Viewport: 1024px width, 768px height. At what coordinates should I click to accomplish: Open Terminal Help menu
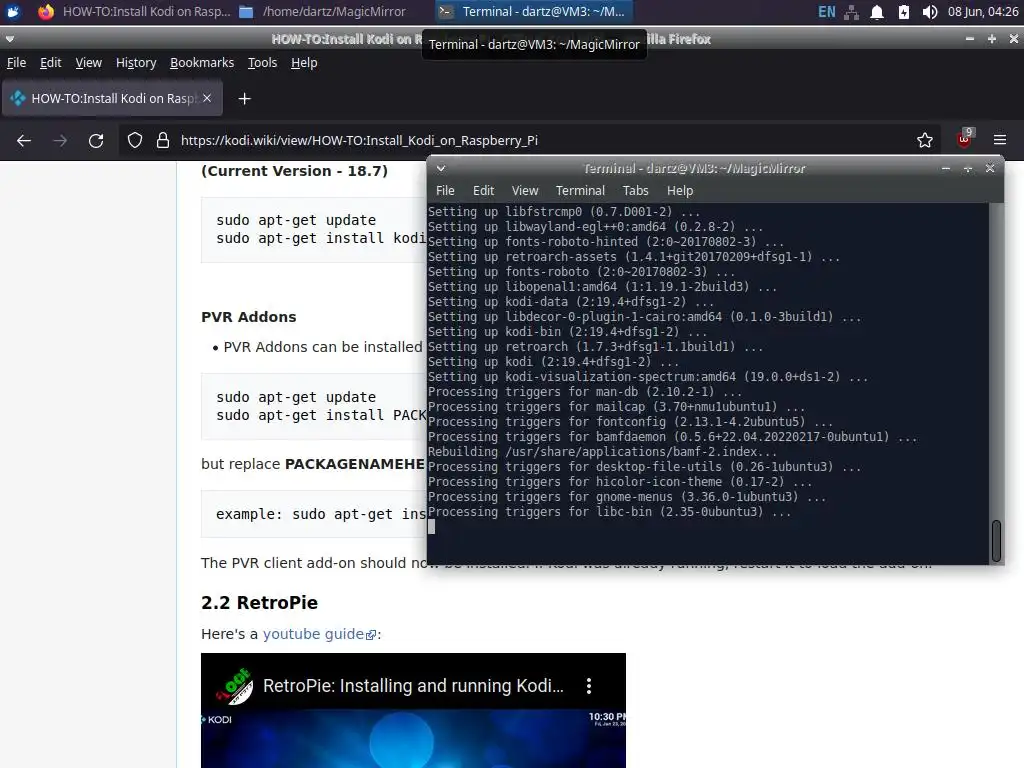(680, 191)
